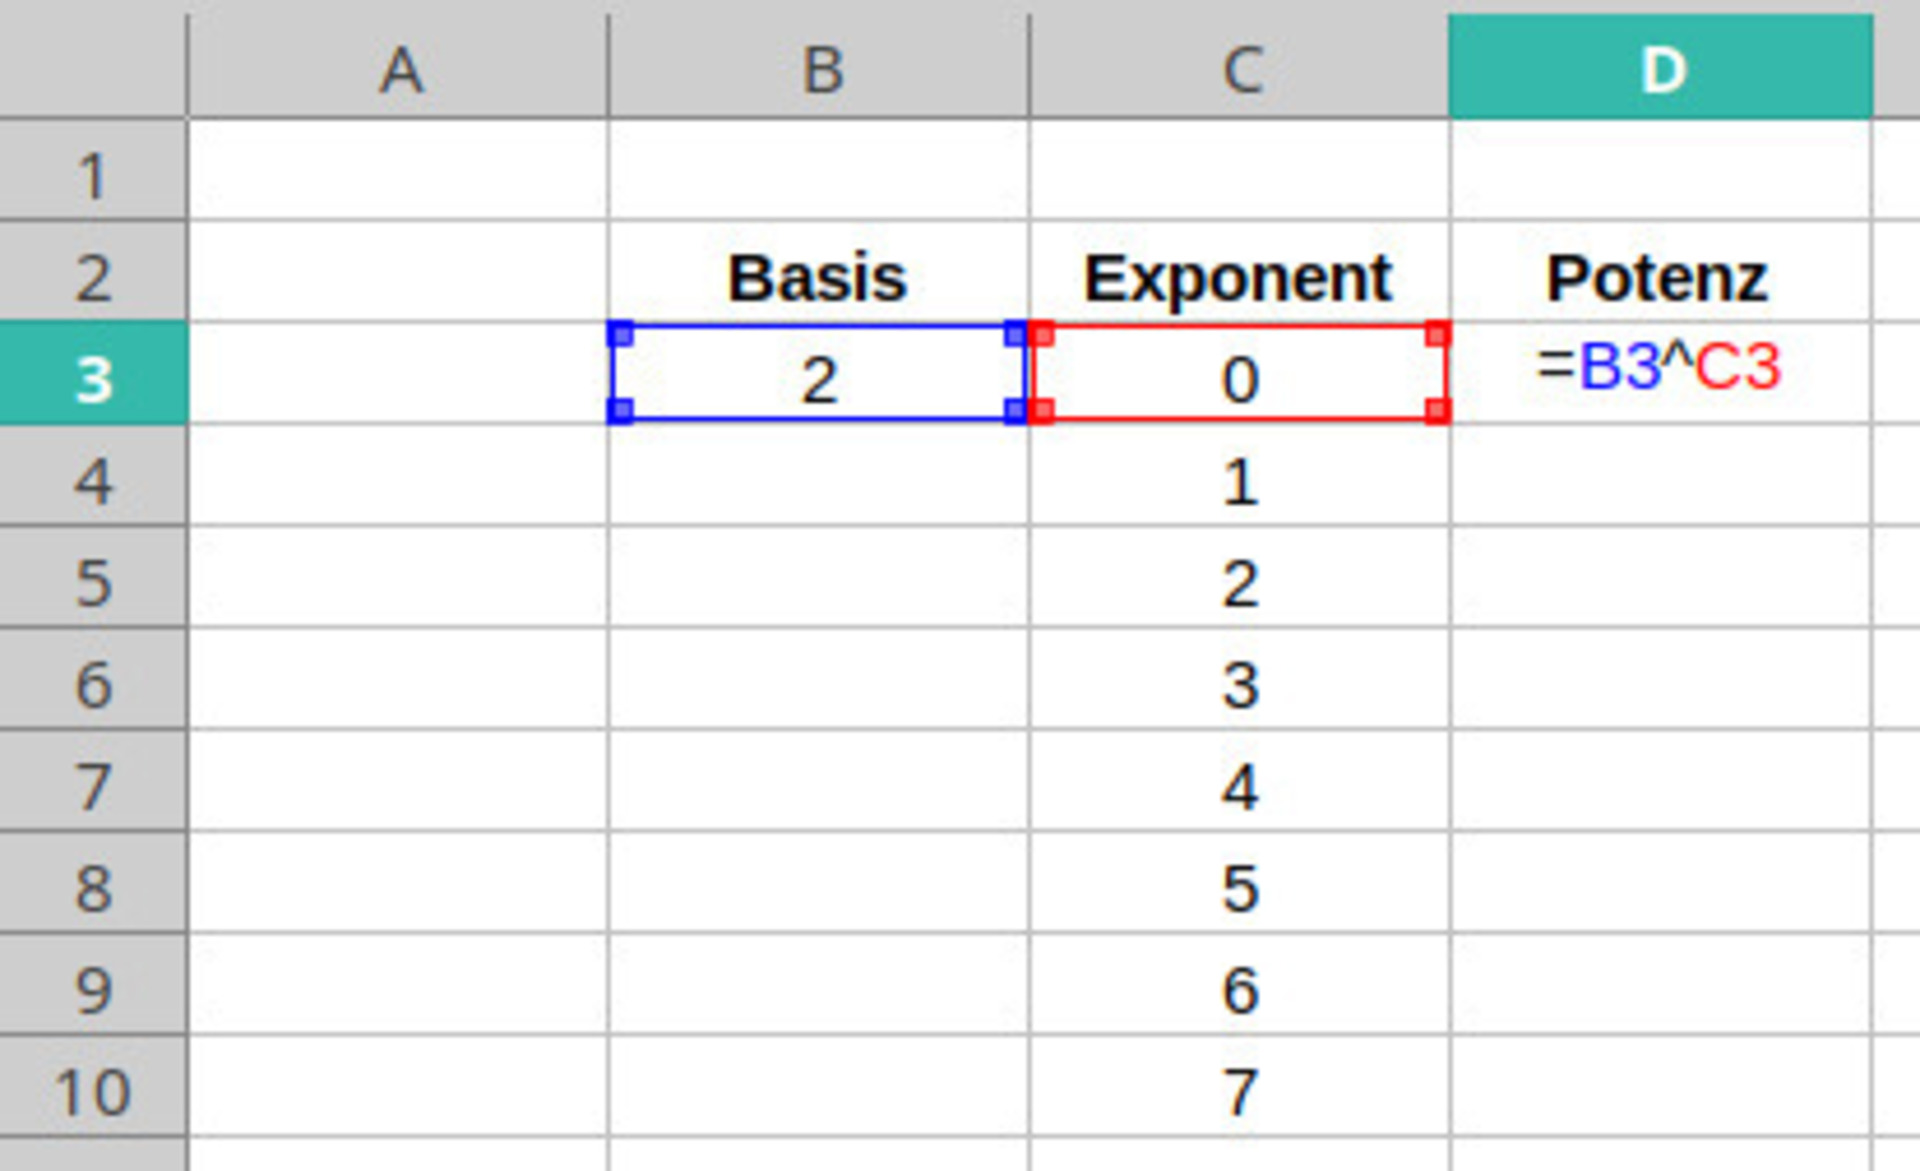The image size is (1920, 1171).
Task: Select column A header
Action: coord(398,70)
